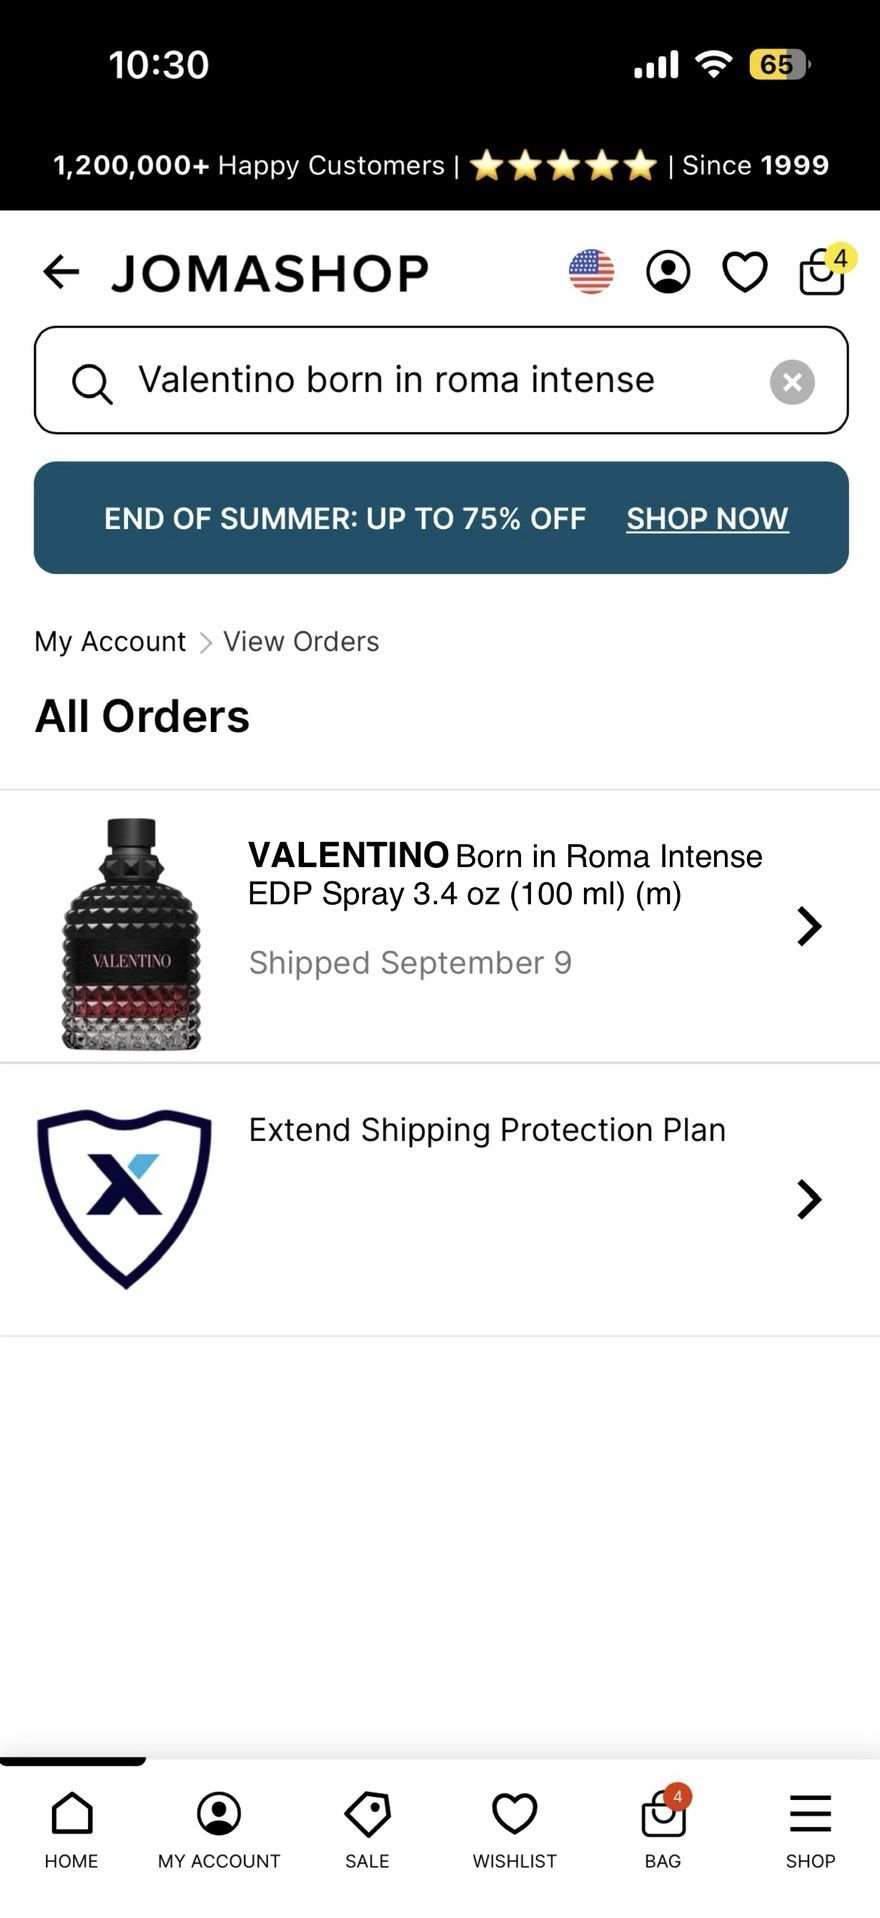Open the Shop hamburger menu
Viewport: 880px width, 1918px height.
(x=810, y=1829)
